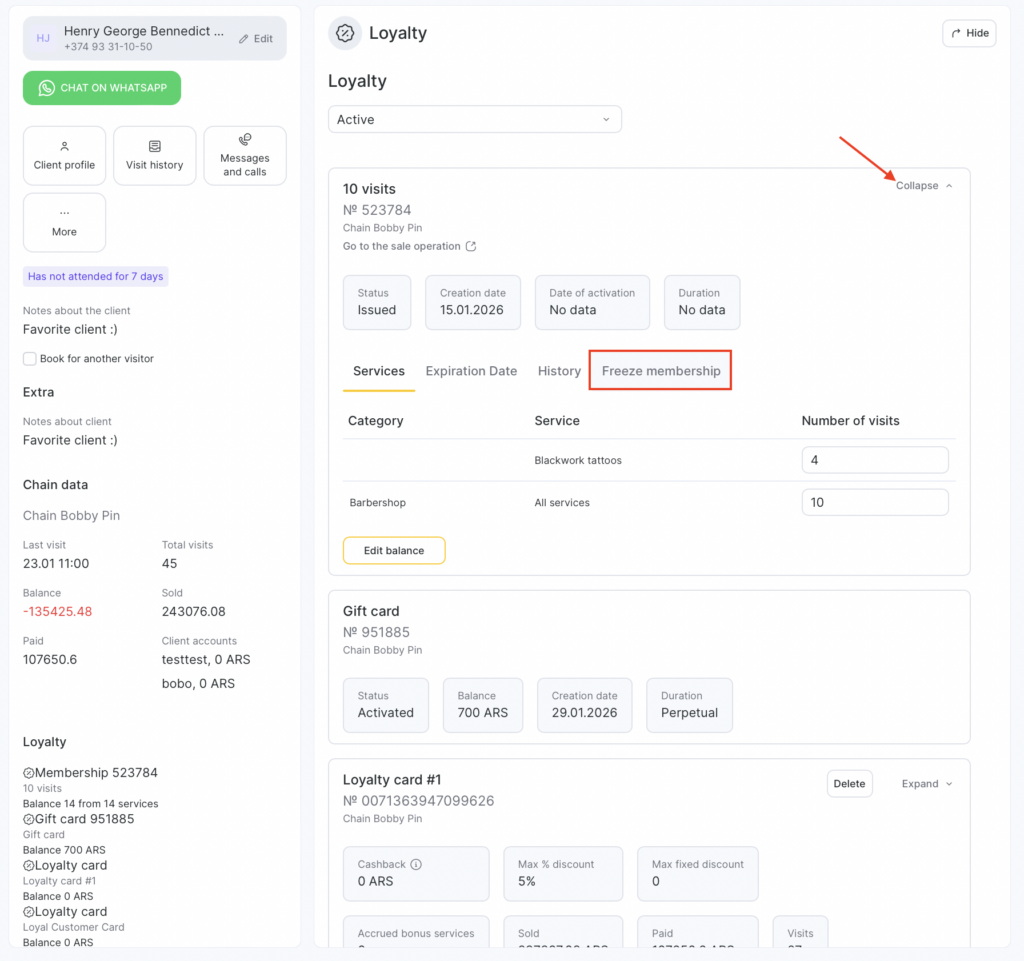Hide the Loyalty panel
This screenshot has height=961, width=1024.
(968, 33)
